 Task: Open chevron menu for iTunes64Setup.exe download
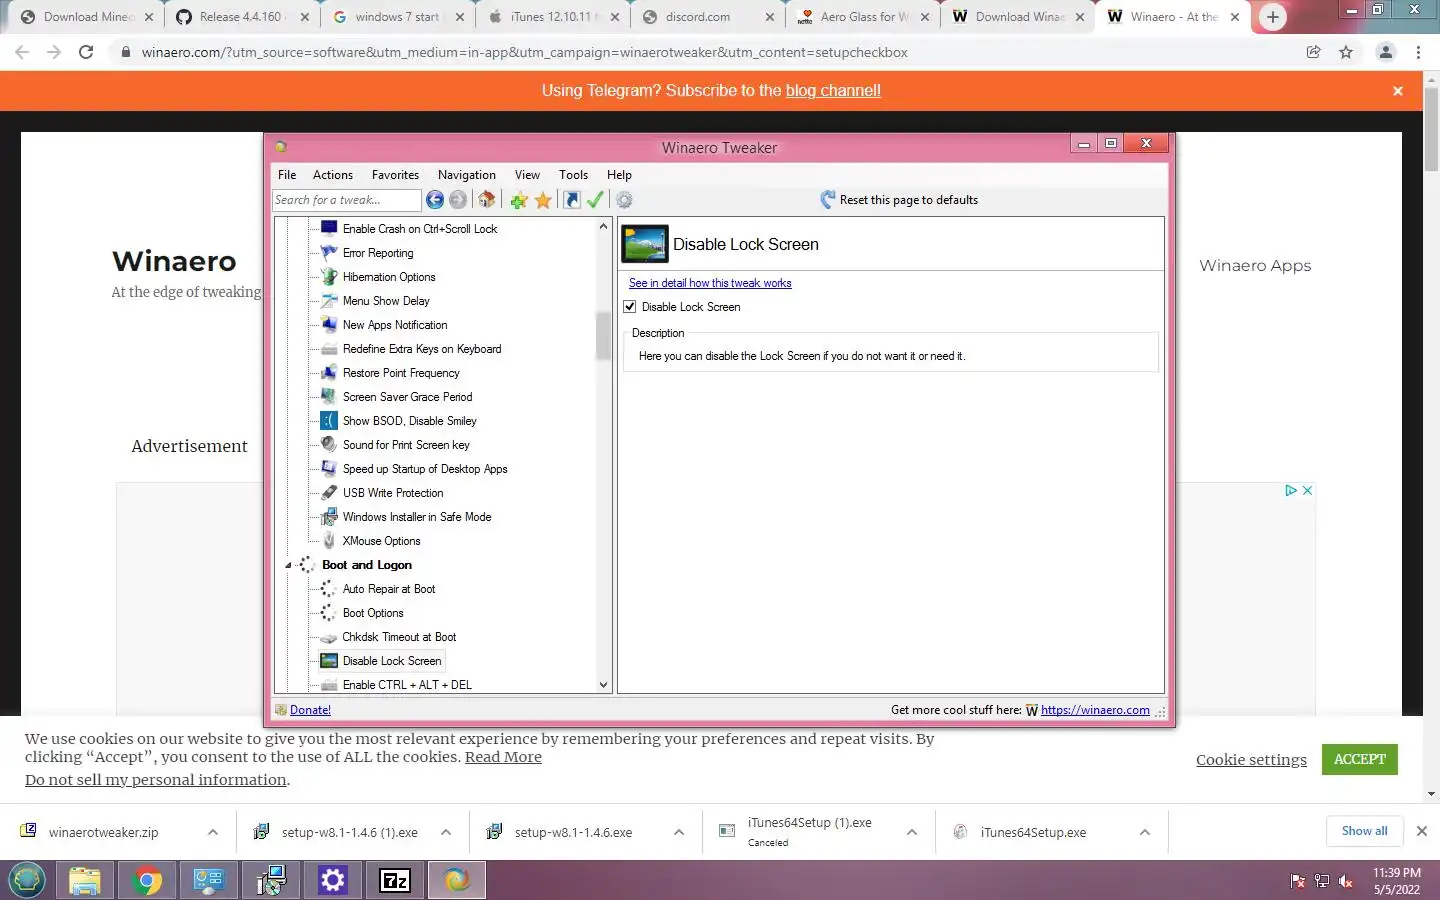coord(1145,832)
